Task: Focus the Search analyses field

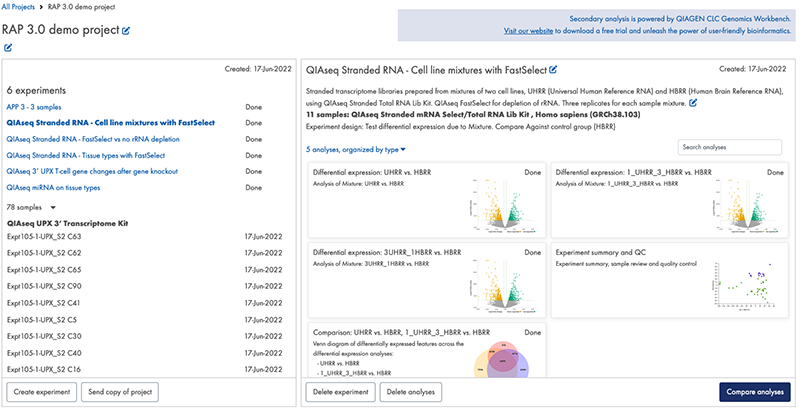Action: click(730, 147)
